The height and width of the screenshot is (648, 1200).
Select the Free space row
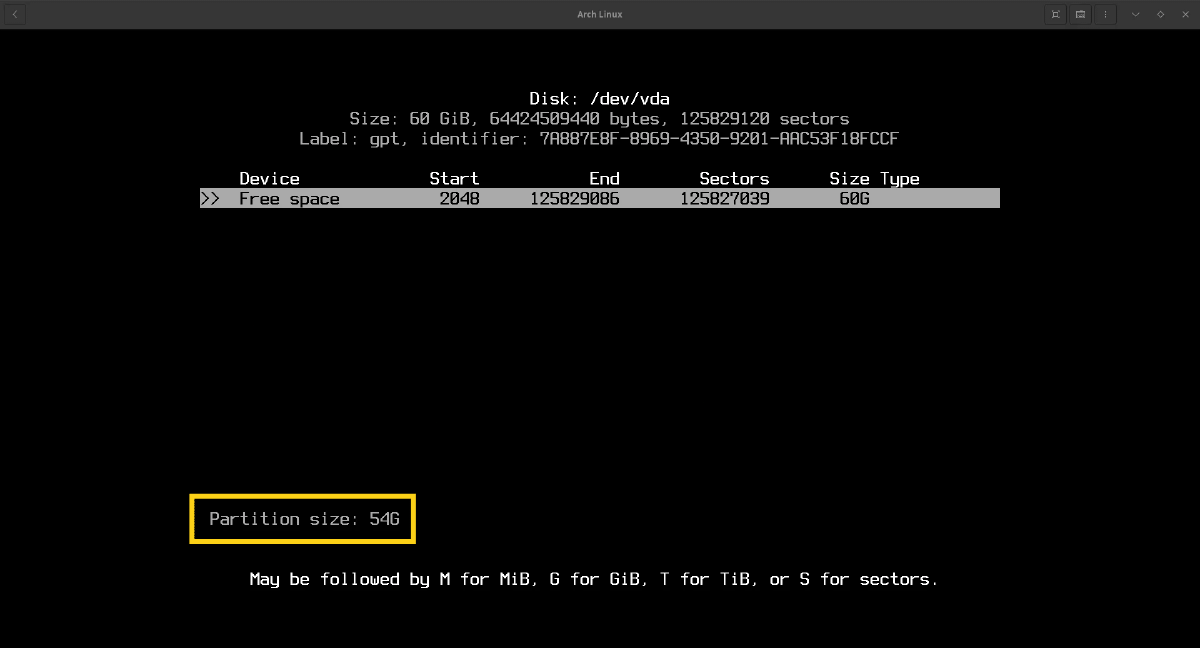point(600,199)
